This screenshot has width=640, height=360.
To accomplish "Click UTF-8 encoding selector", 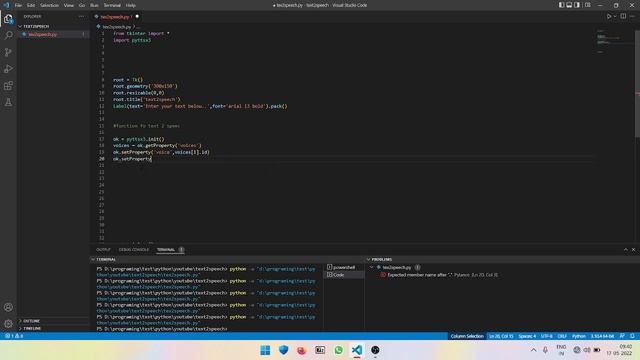I will coord(547,336).
